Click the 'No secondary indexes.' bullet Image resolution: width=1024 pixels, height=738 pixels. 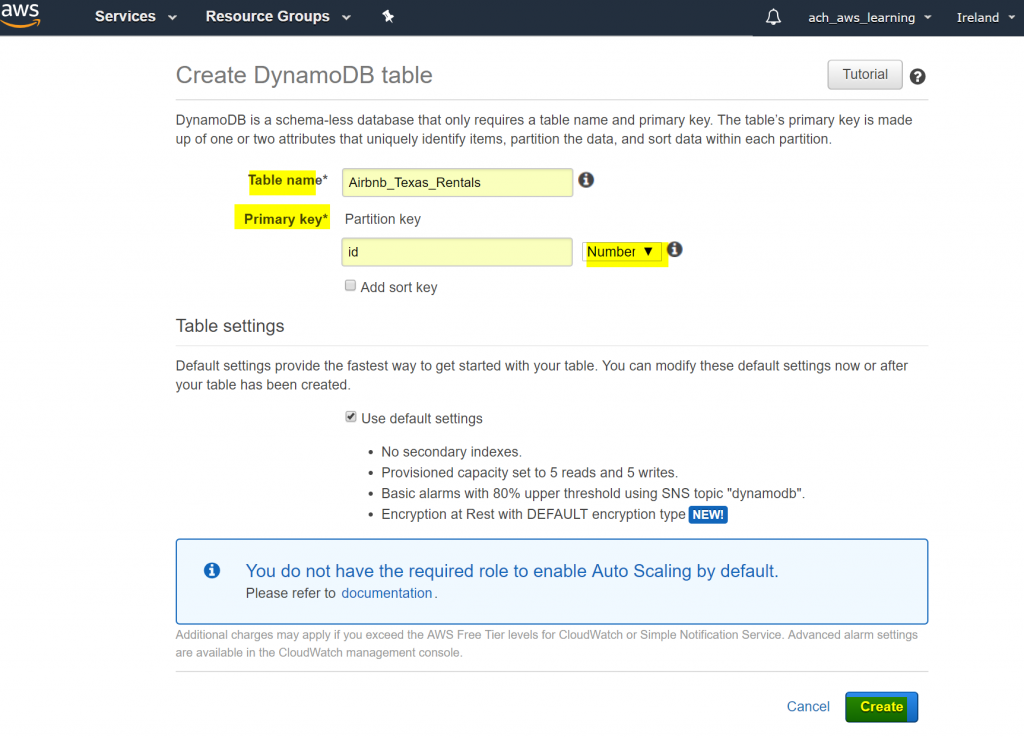click(451, 452)
